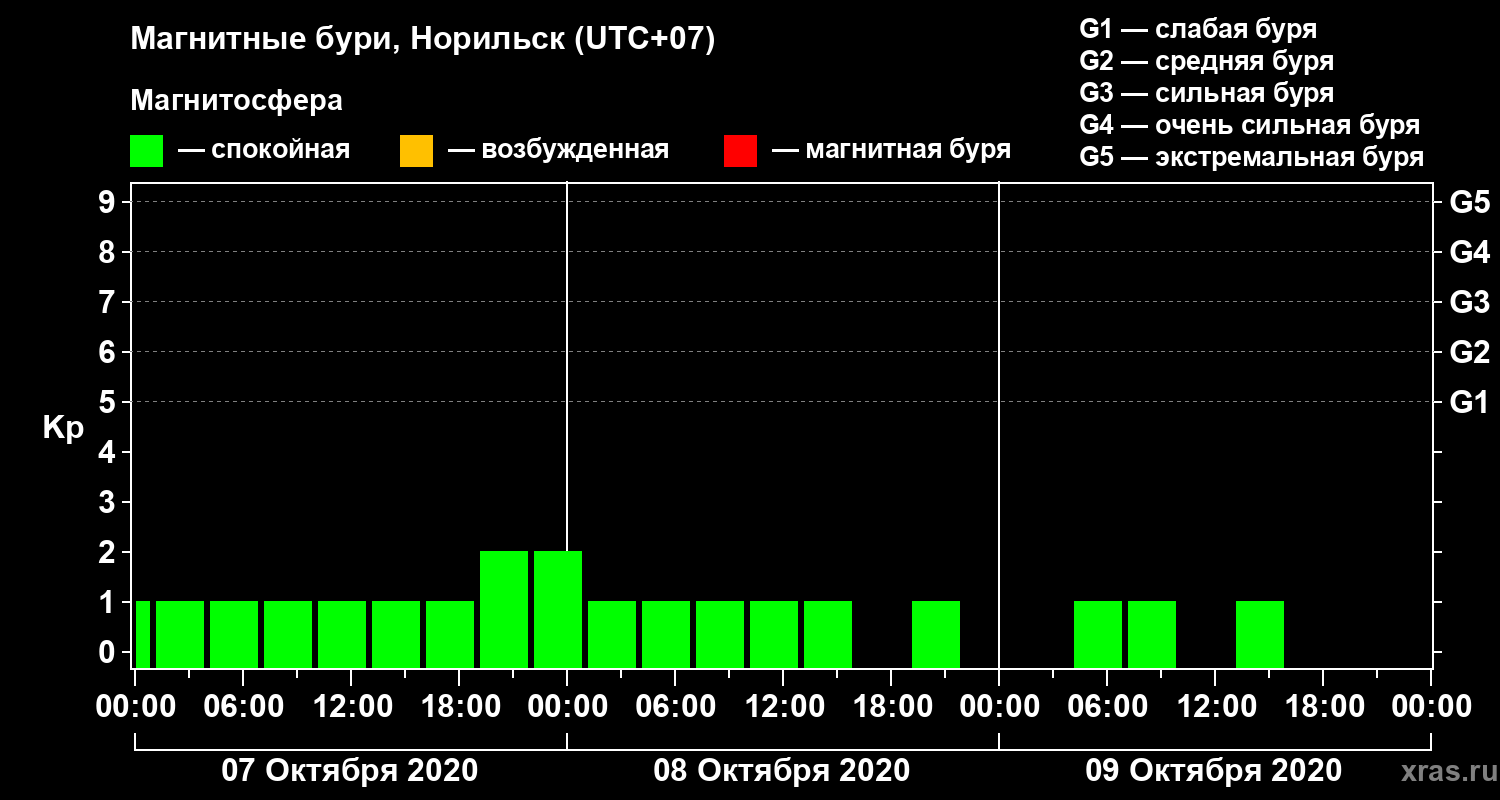Click the date label '08 Октября 2020'
Screen dimensions: 1500x800
[782, 771]
